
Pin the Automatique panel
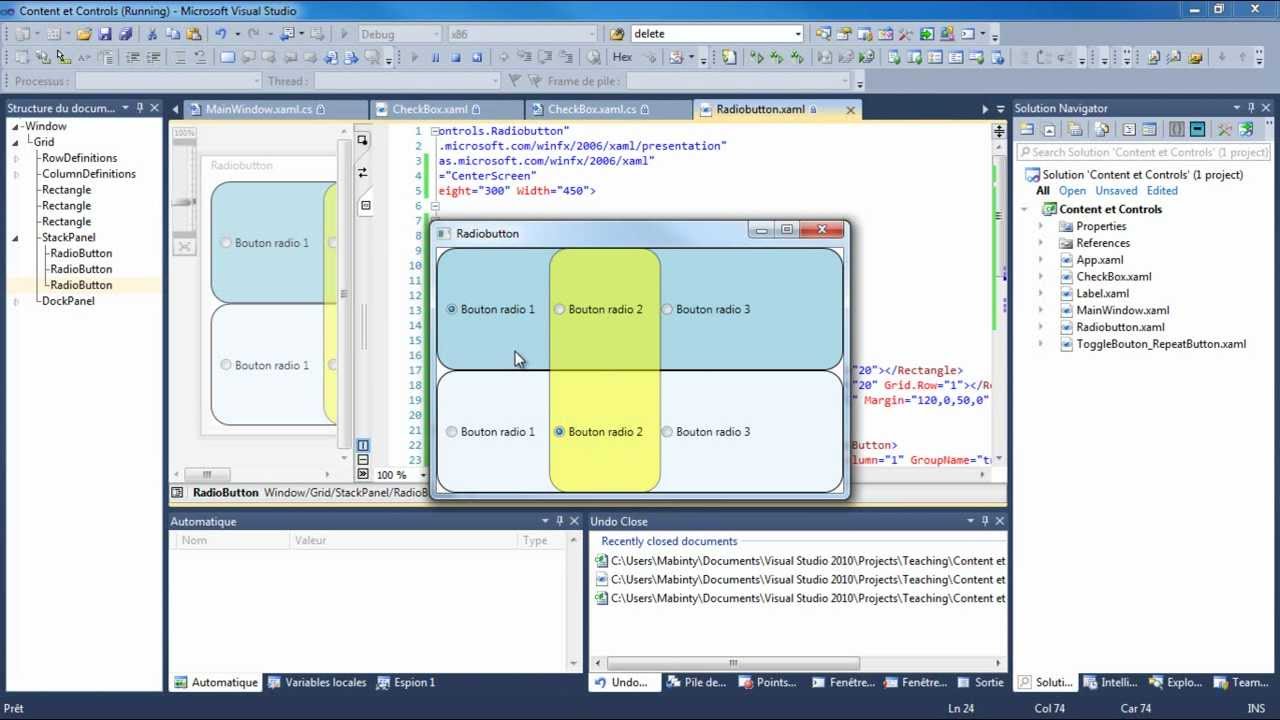(x=560, y=521)
